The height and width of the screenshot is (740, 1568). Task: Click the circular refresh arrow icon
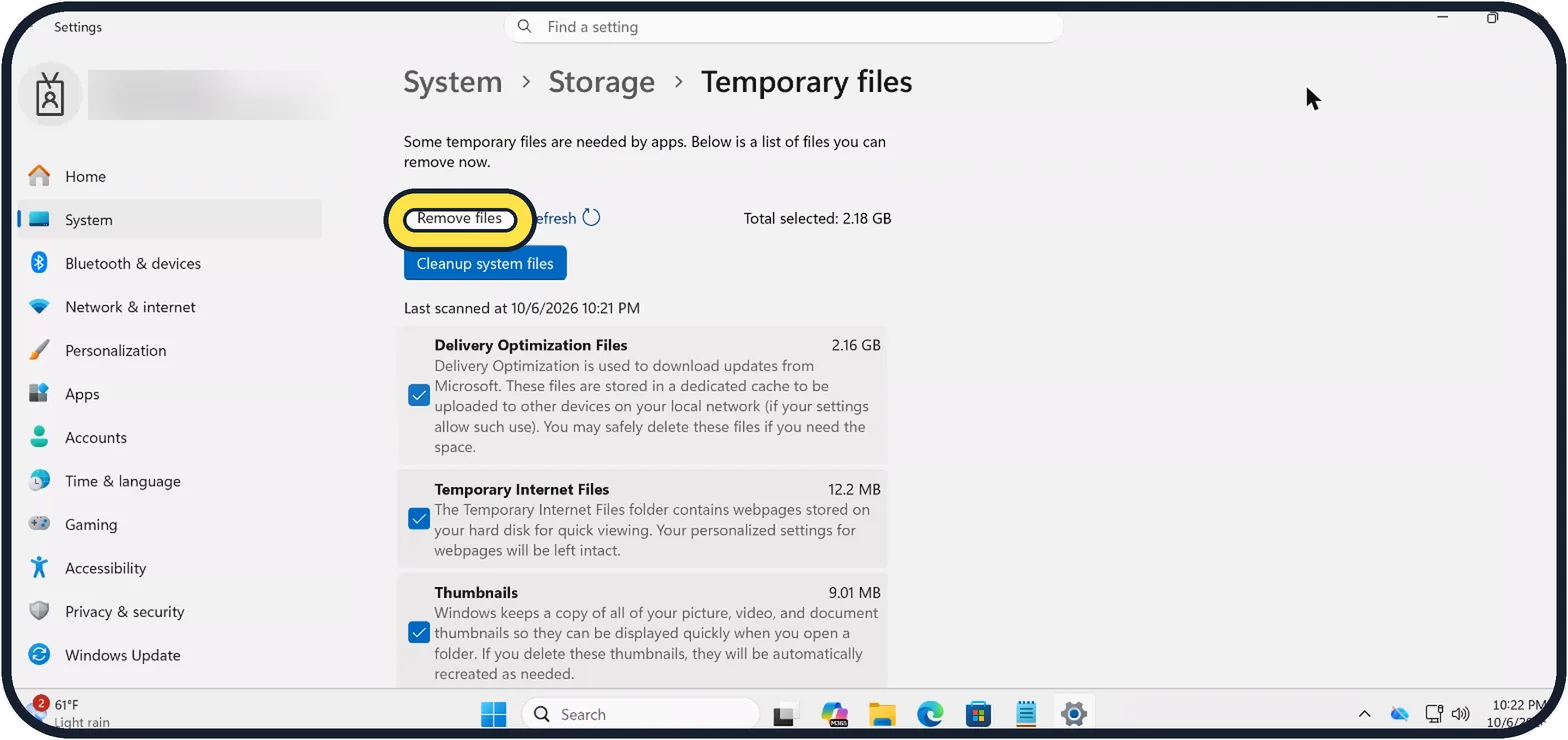[591, 218]
